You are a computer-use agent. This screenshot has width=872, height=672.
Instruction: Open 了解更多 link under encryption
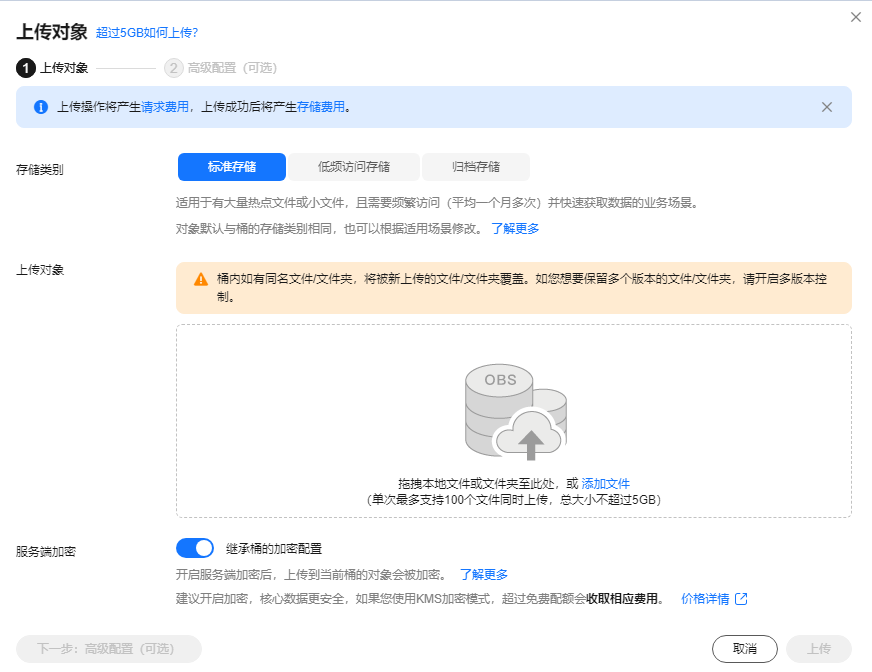point(484,575)
